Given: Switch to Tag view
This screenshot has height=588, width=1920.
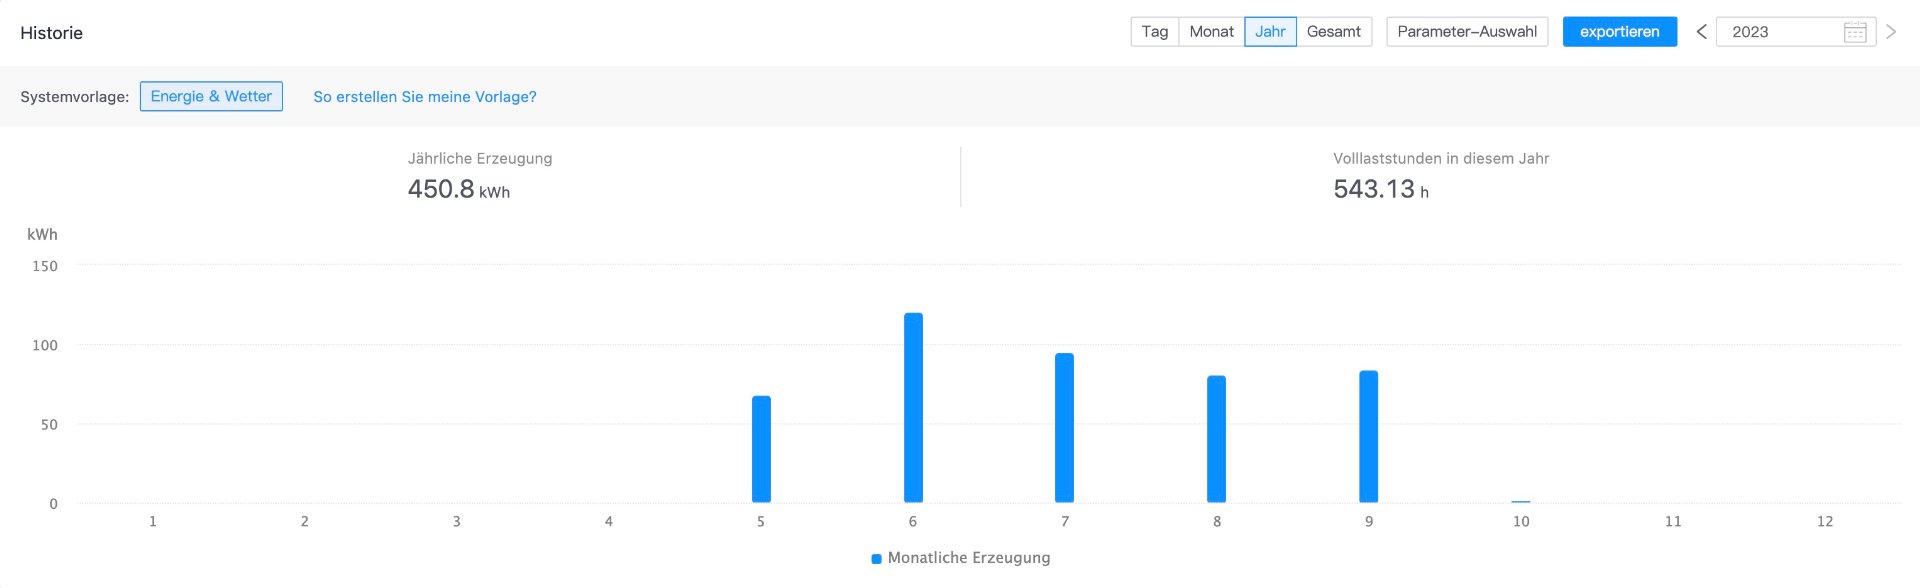Looking at the screenshot, I should click(1155, 32).
